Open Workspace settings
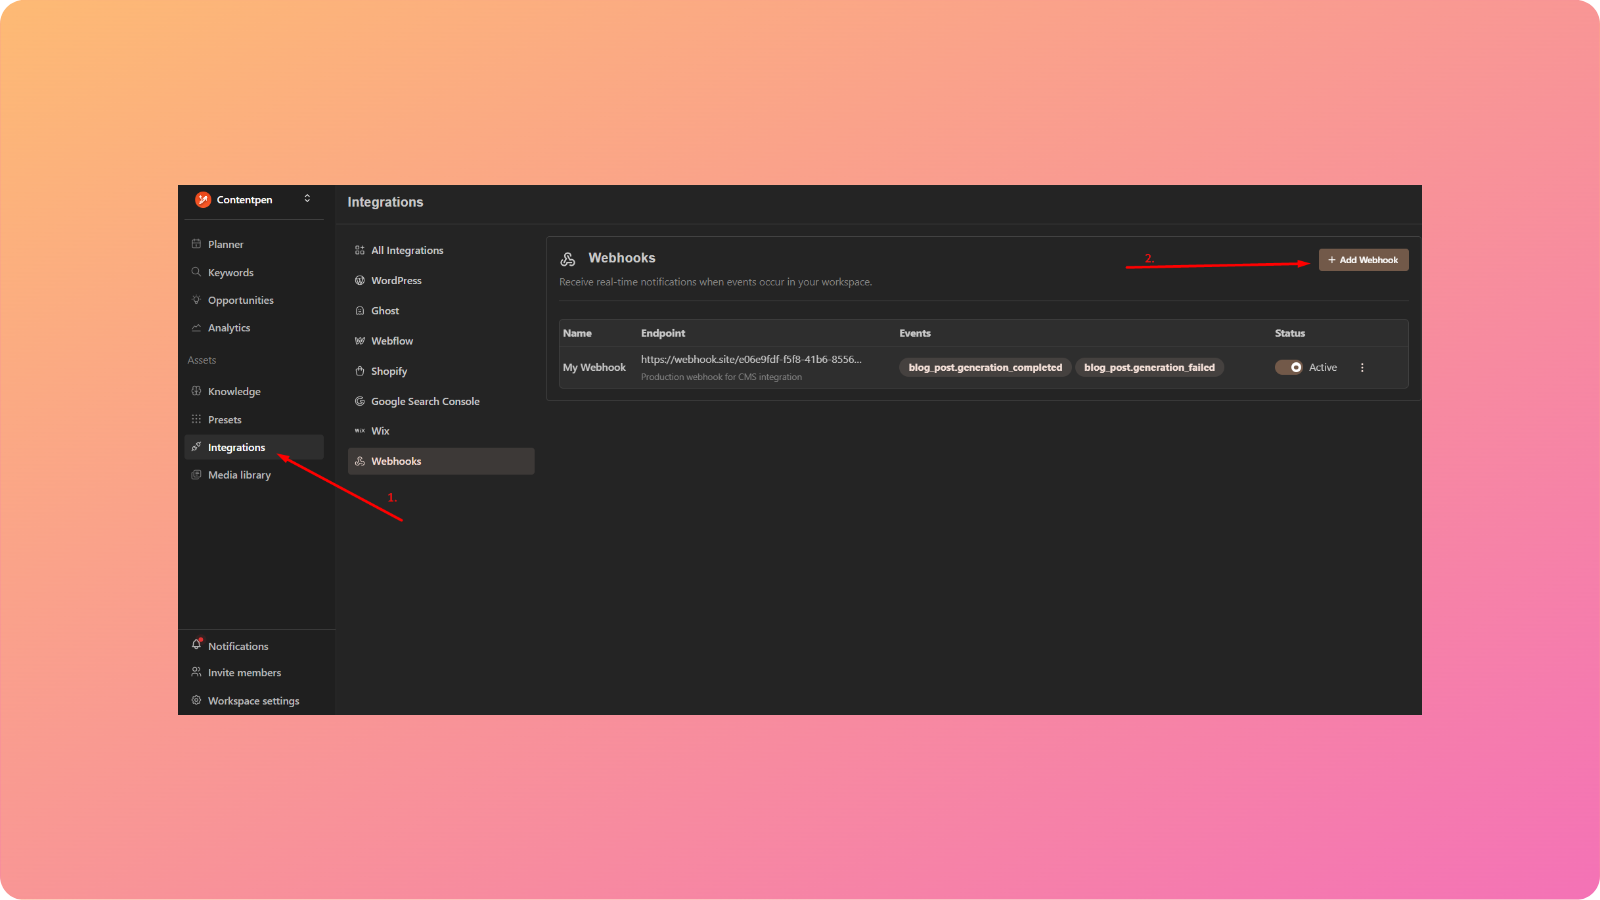Viewport: 1600px width, 900px height. coord(253,700)
